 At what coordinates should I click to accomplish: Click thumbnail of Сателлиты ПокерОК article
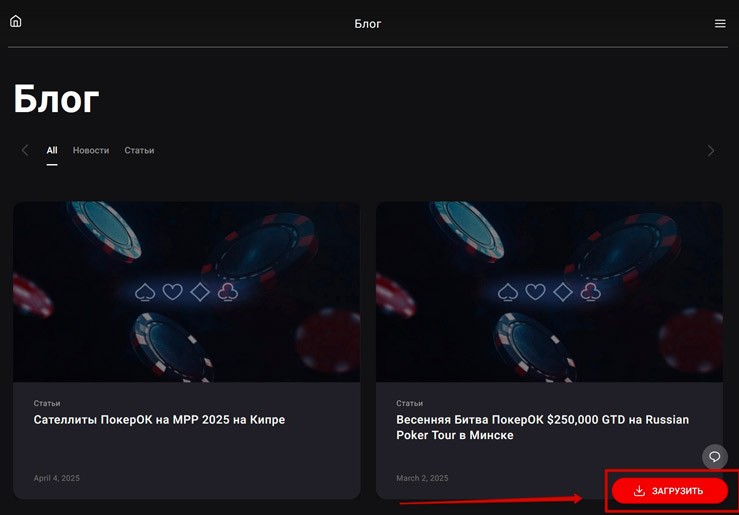[187, 292]
